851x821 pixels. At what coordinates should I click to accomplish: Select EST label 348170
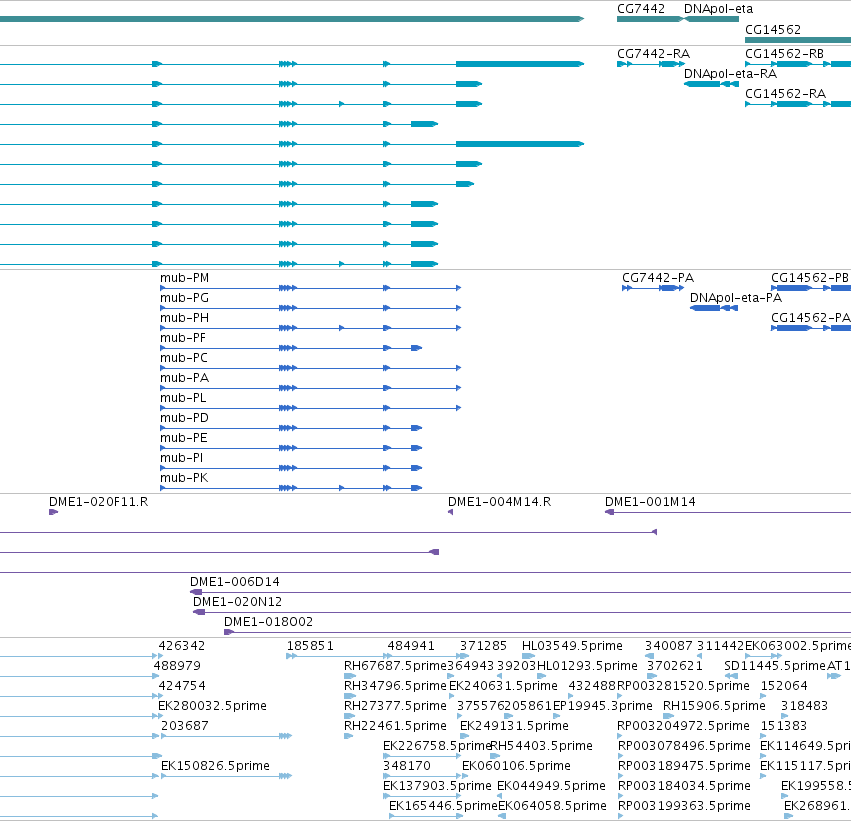[407, 767]
